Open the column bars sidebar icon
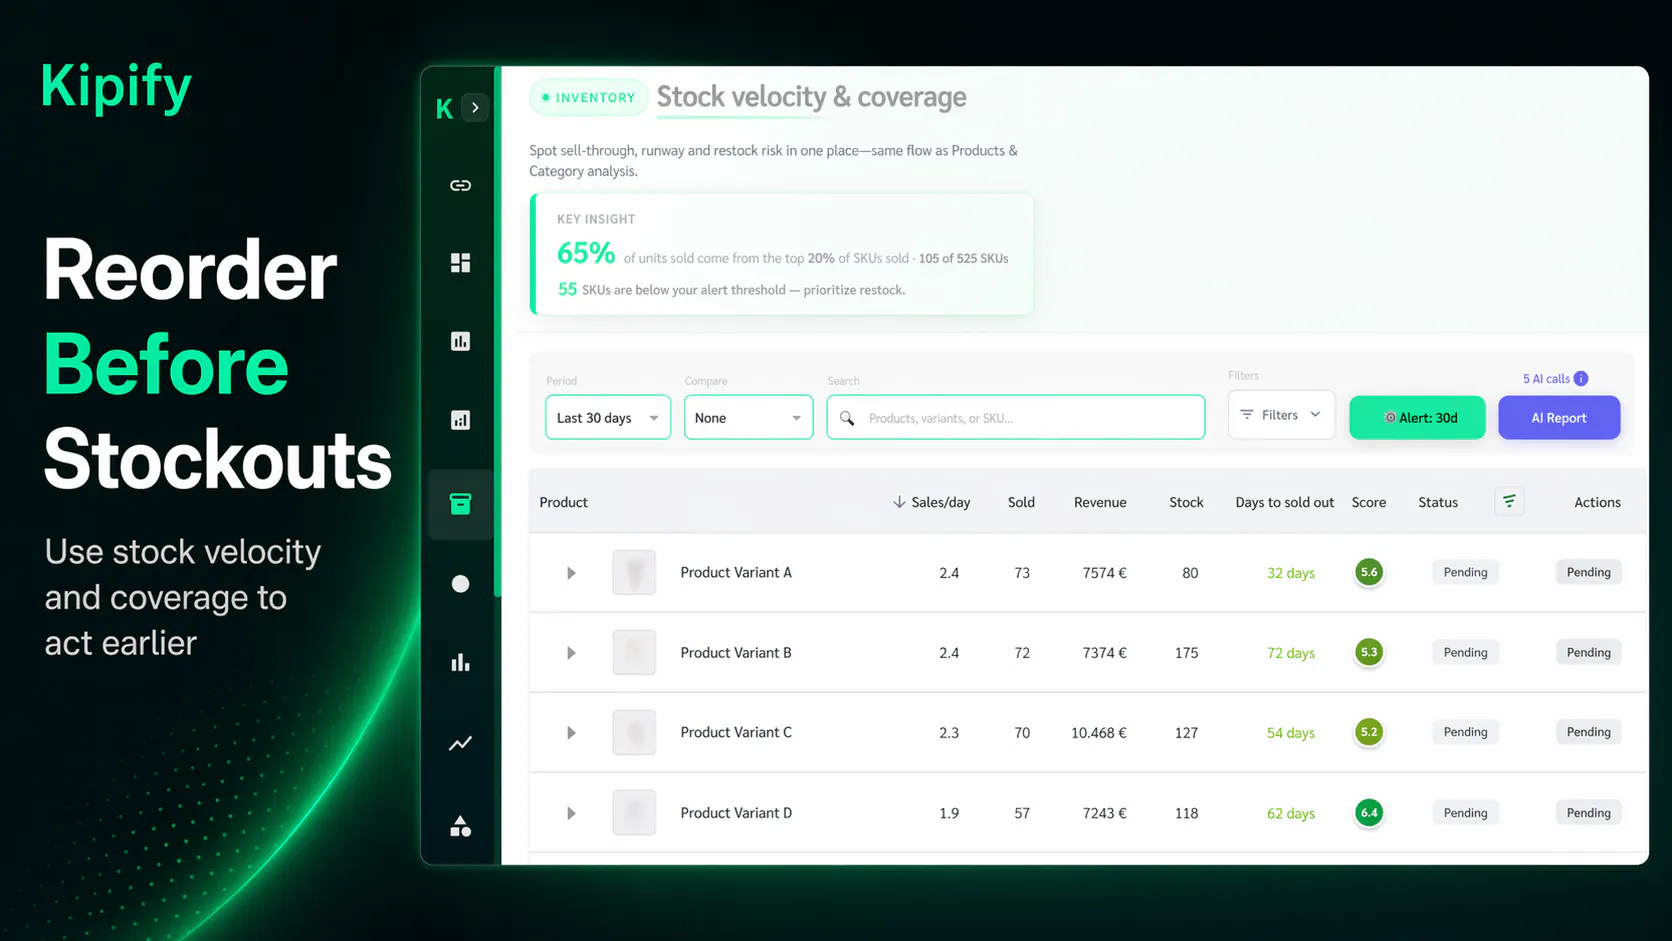 coord(460,662)
